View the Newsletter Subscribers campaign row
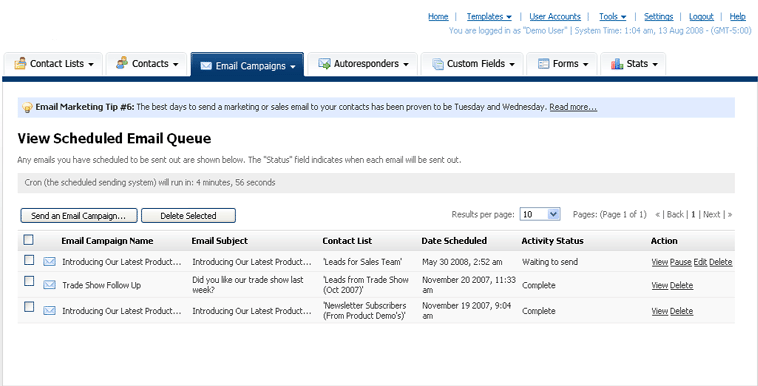This screenshot has width=758, height=386. tap(659, 311)
